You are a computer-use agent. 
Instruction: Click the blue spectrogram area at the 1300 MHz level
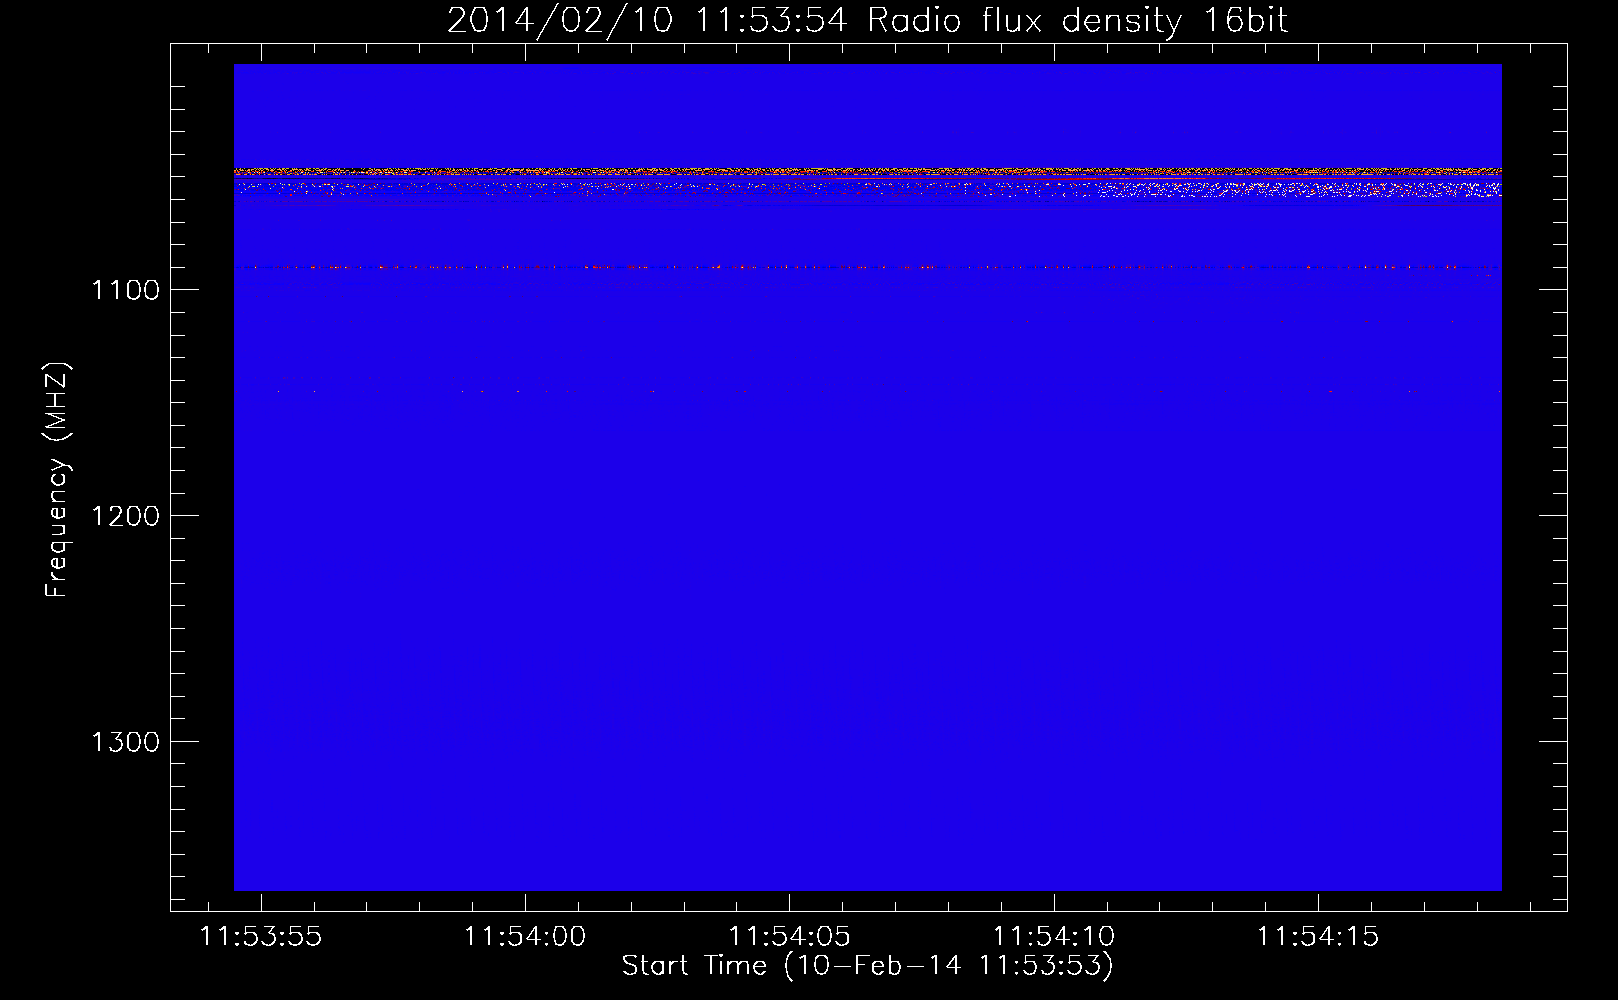click(x=867, y=741)
